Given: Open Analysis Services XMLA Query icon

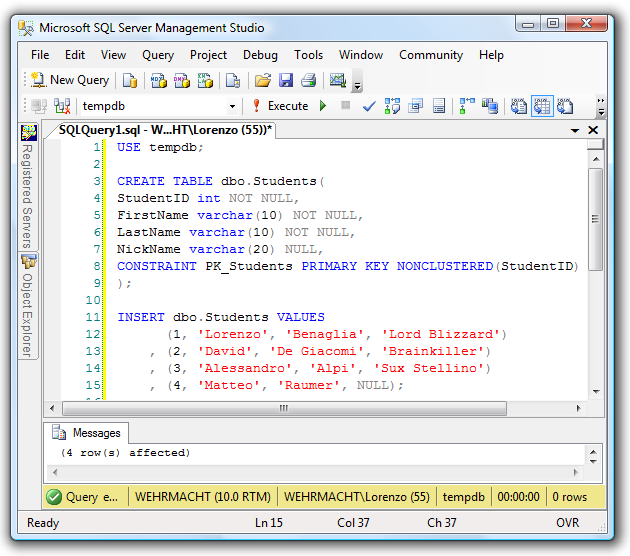Looking at the screenshot, I should pos(205,80).
